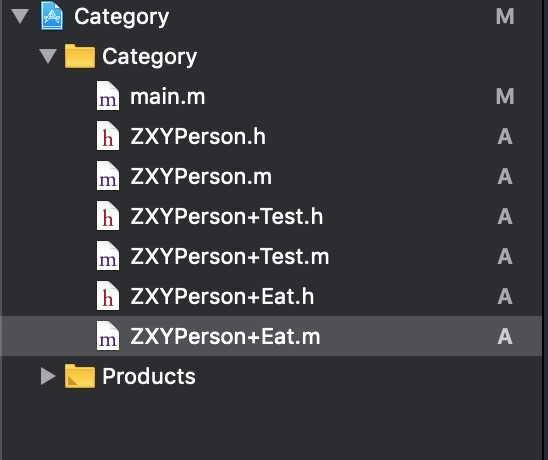
Task: Click the main.m file icon
Action: tap(108, 96)
